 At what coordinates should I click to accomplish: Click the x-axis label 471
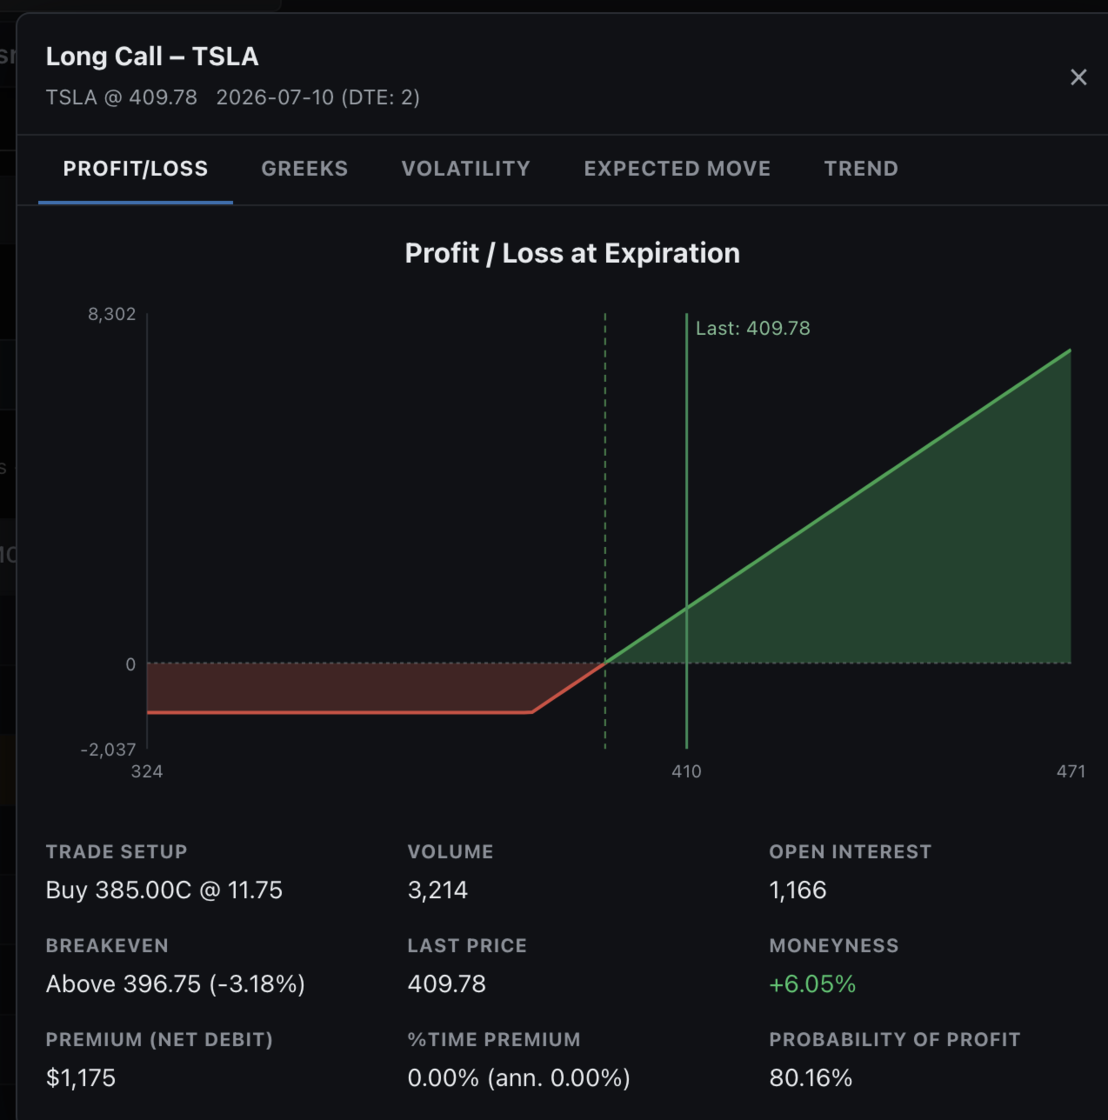1070,771
